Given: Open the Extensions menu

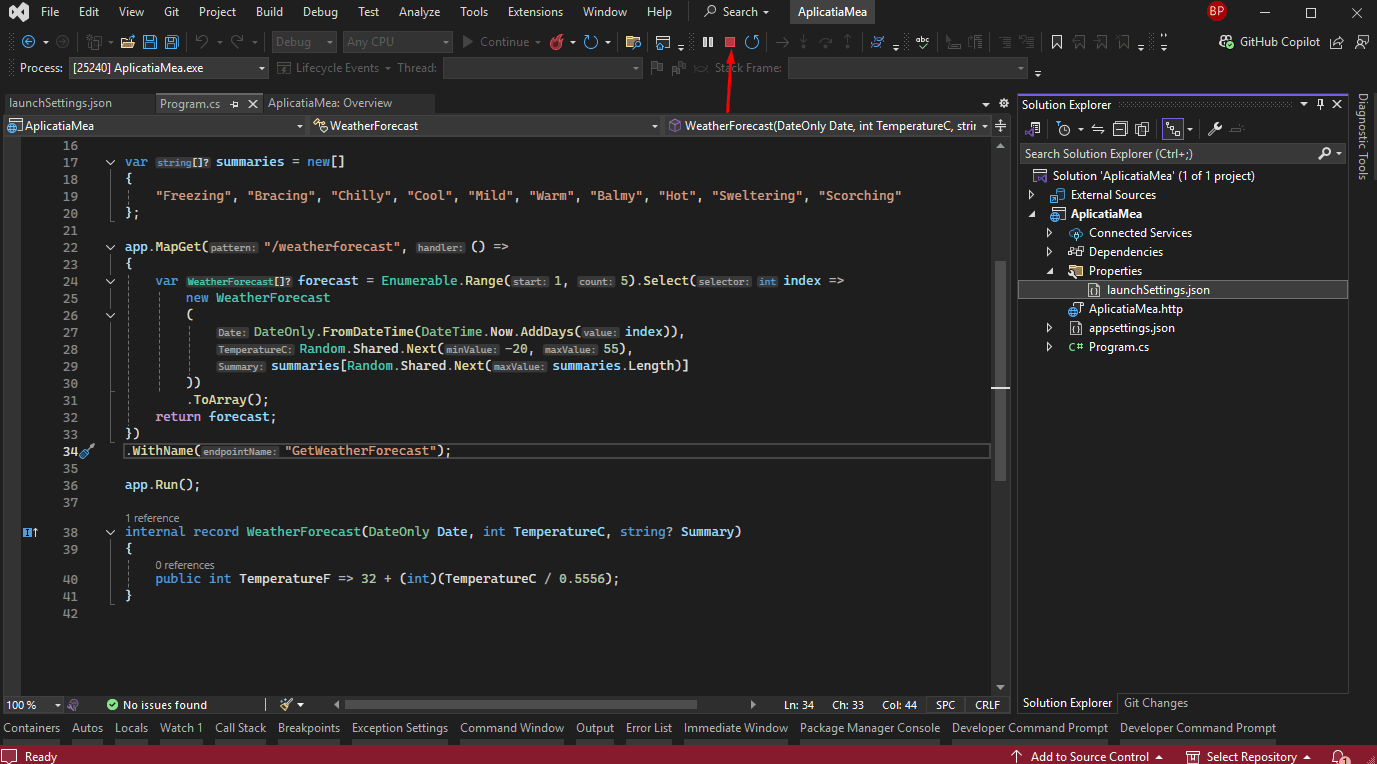Looking at the screenshot, I should click(x=535, y=12).
